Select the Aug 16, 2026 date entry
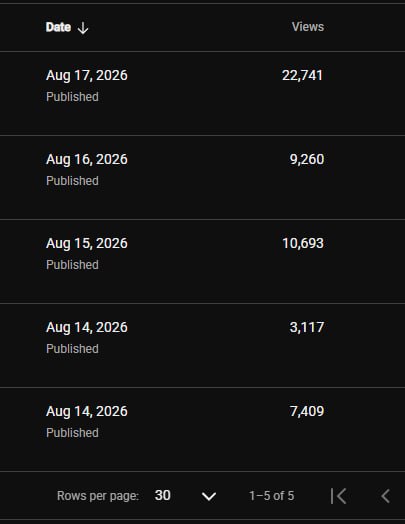This screenshot has height=524, width=405. [x=87, y=159]
